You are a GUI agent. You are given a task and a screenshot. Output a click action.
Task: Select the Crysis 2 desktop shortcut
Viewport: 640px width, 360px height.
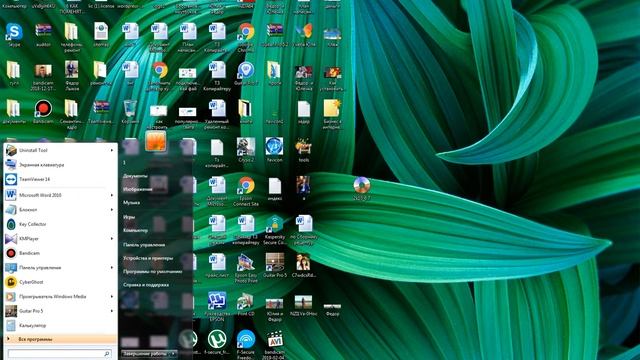tap(246, 150)
